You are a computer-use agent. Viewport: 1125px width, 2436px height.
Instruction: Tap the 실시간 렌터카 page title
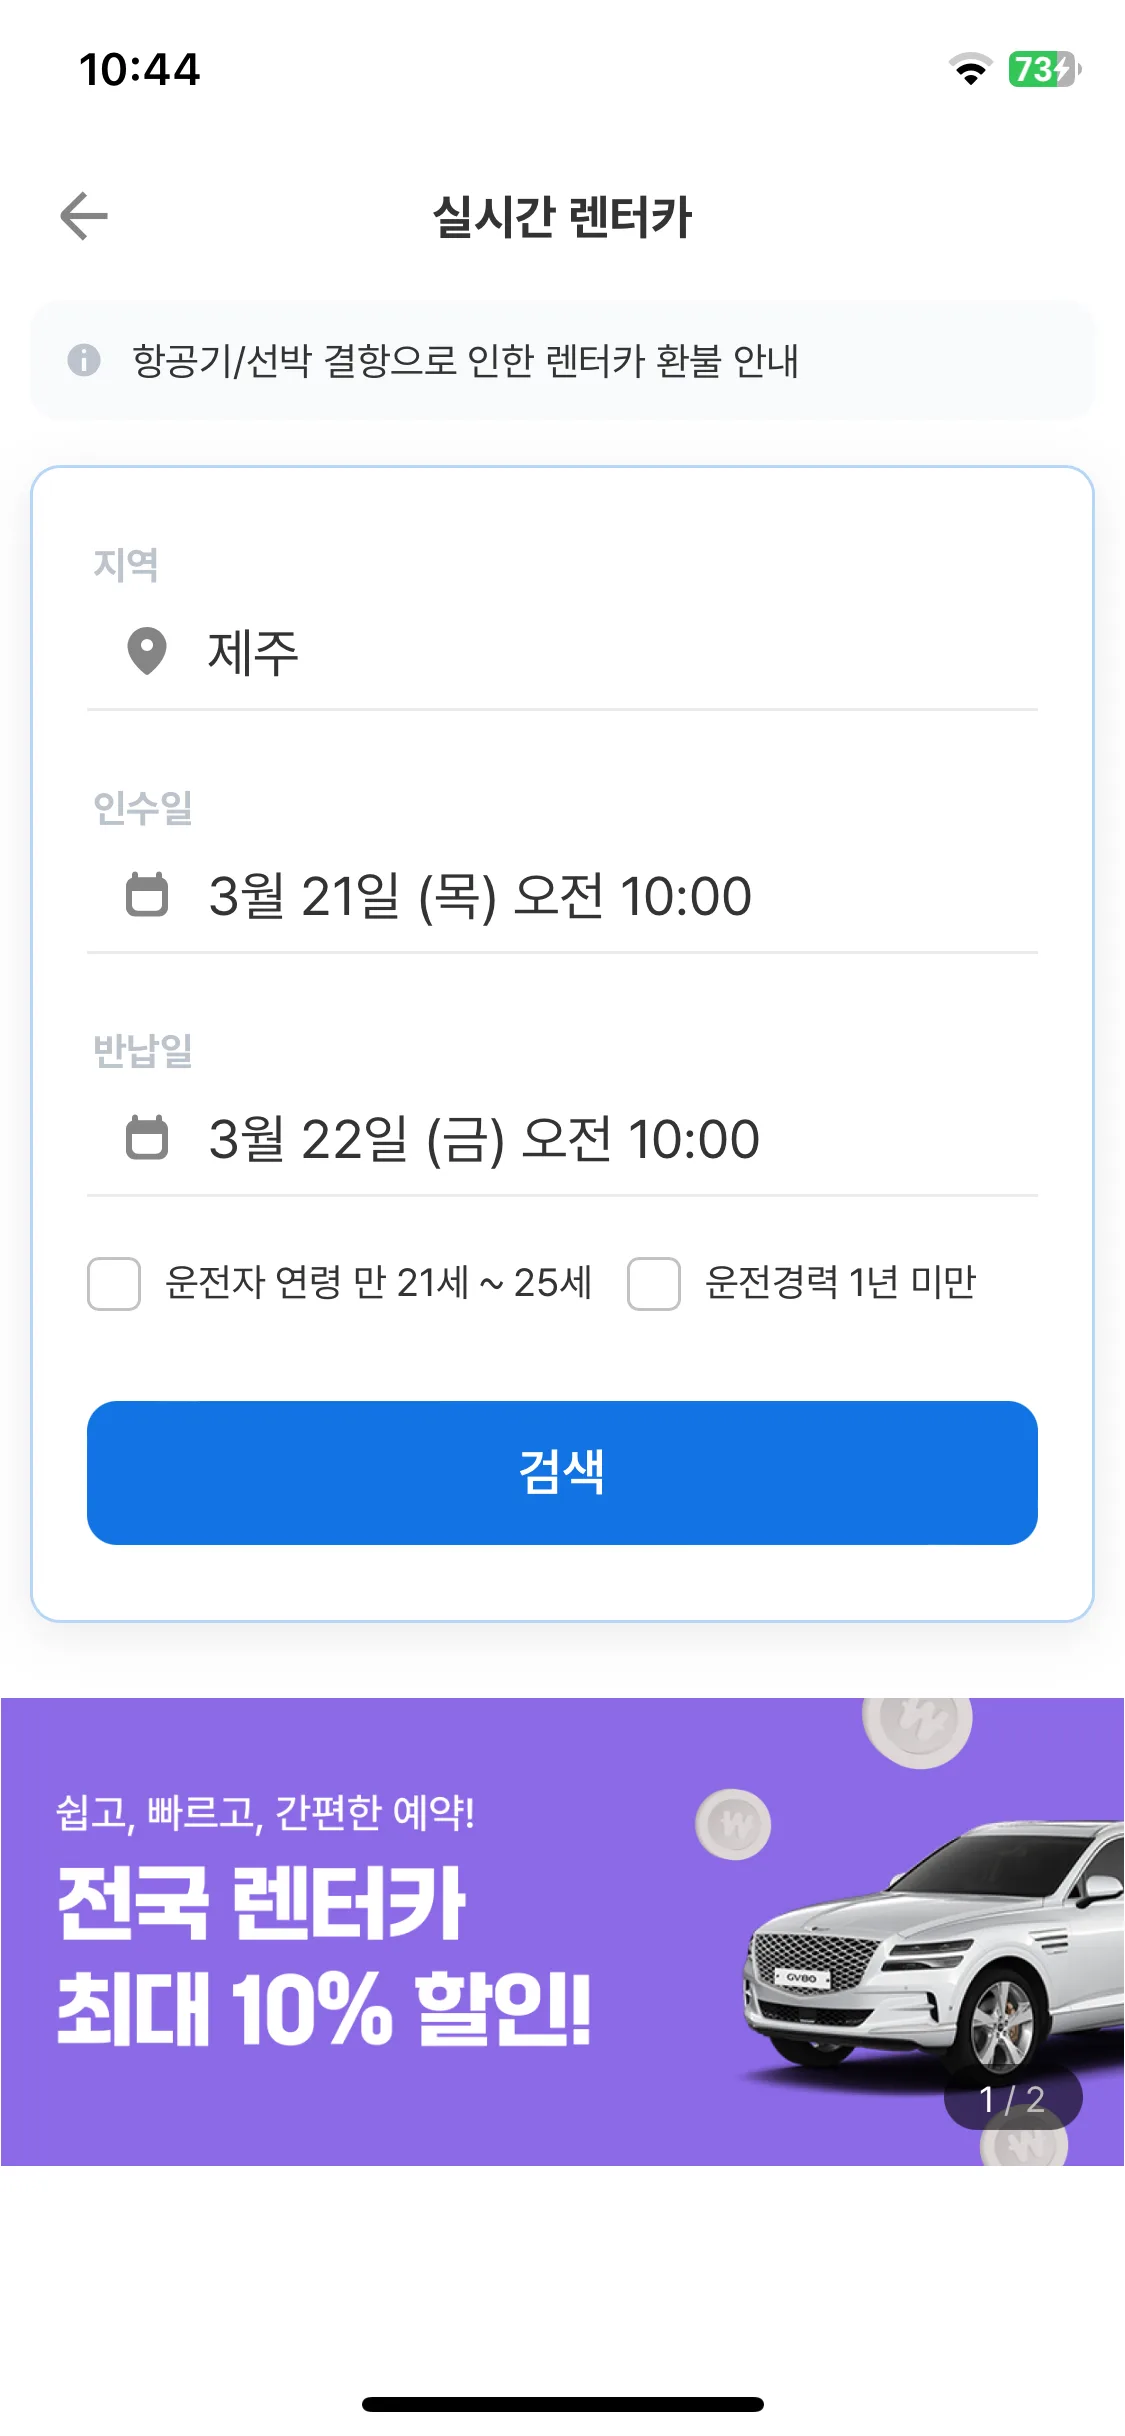pyautogui.click(x=562, y=217)
